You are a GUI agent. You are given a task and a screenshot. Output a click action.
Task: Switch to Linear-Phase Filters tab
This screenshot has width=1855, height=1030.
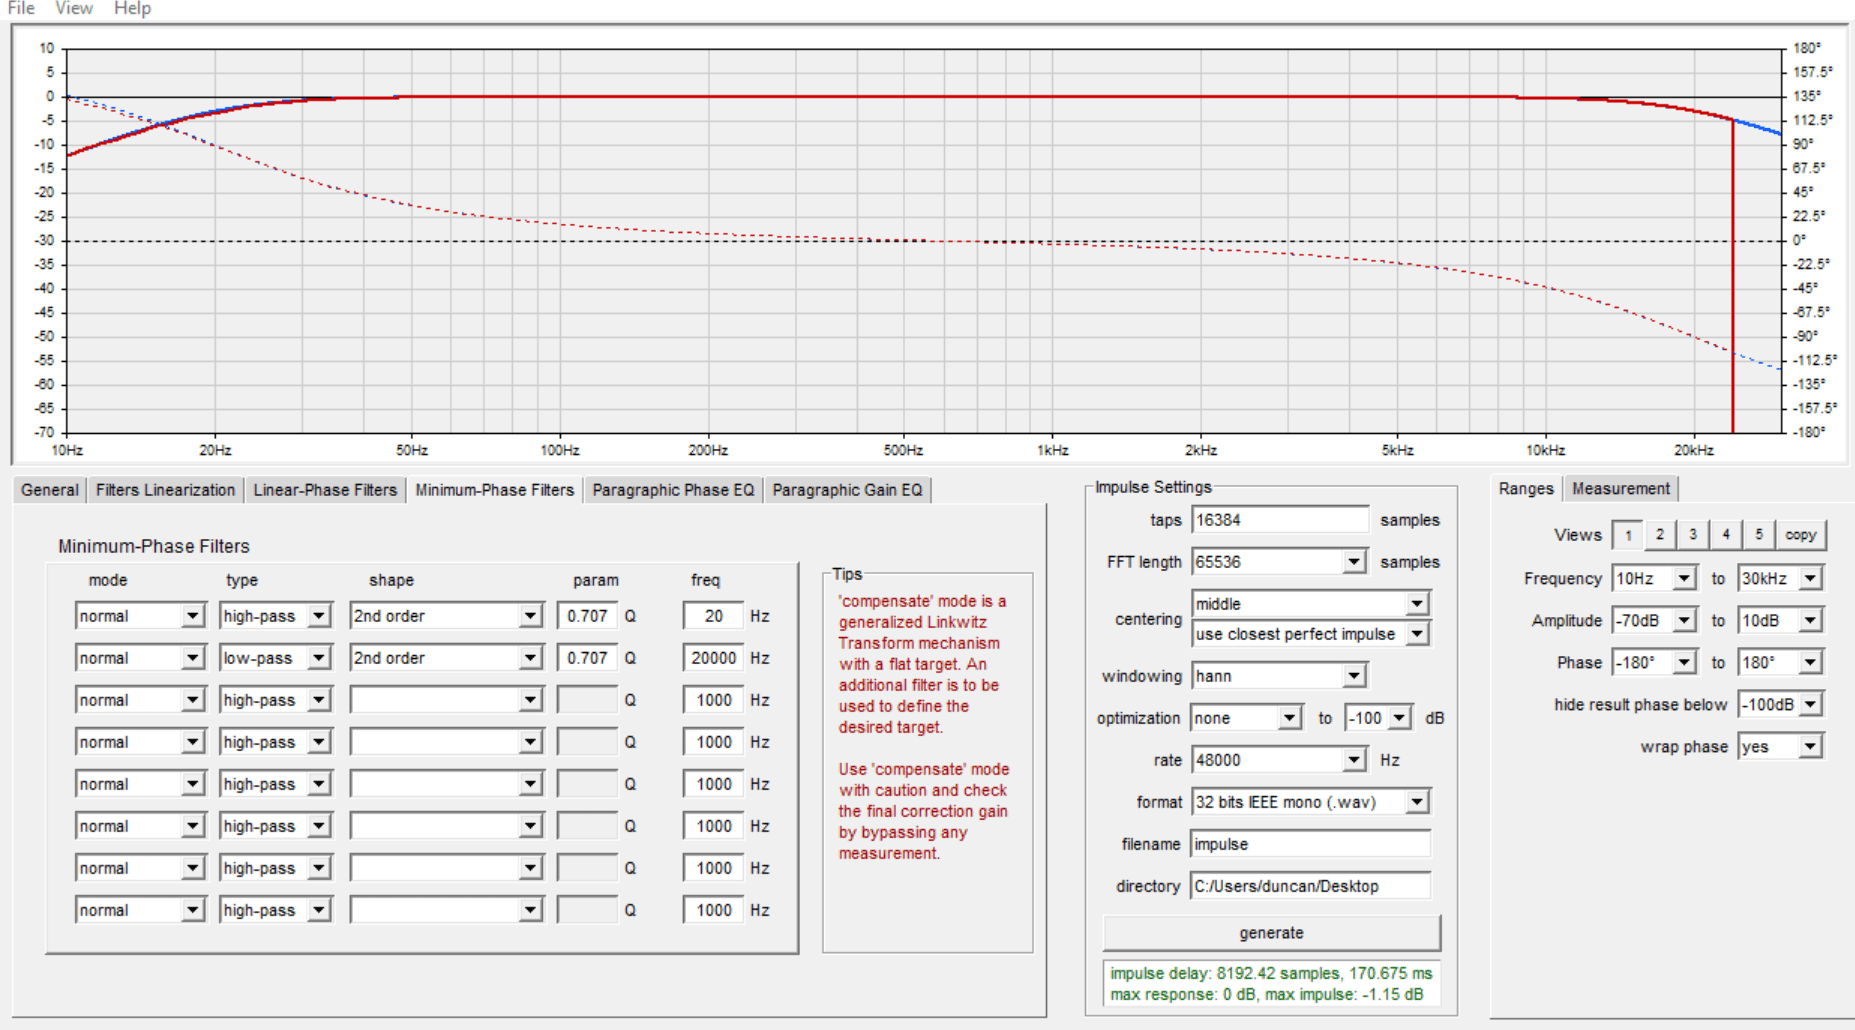click(x=325, y=490)
